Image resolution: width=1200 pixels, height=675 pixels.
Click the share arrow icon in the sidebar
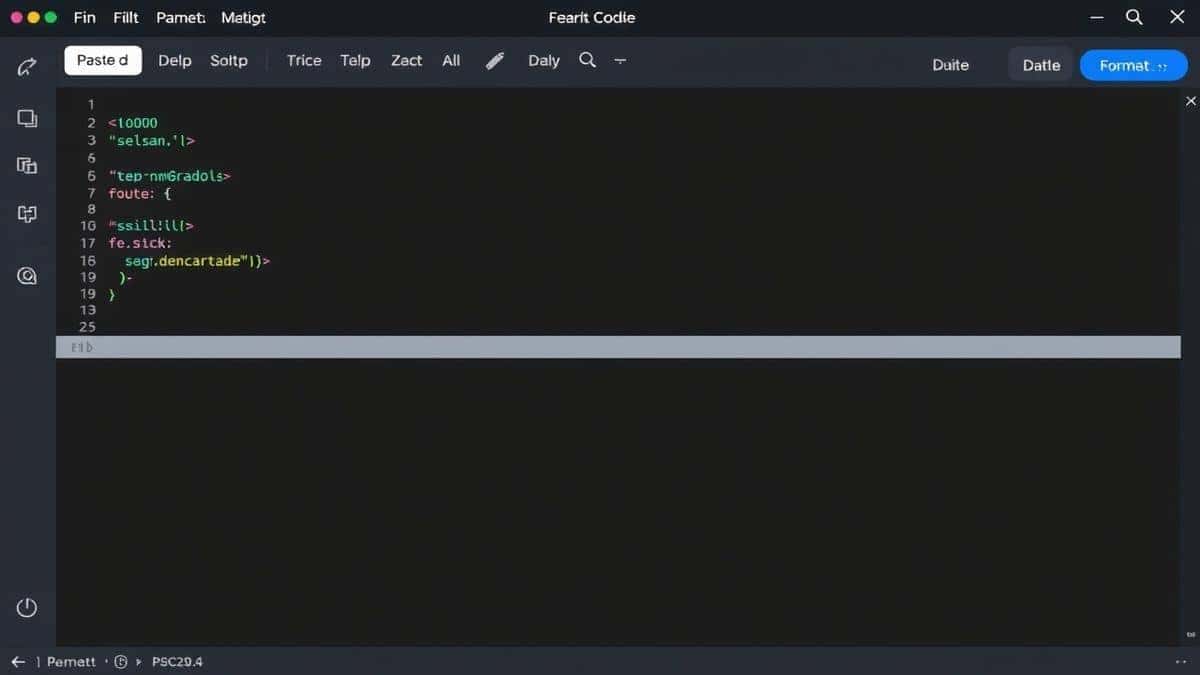click(x=27, y=66)
